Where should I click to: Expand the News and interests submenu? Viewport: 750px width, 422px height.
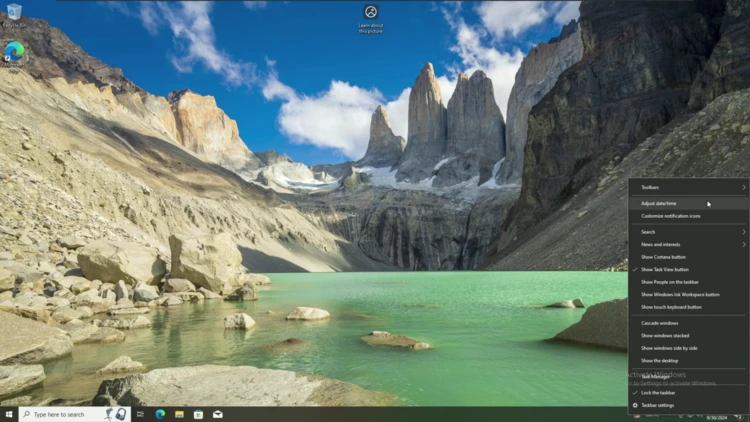(x=688, y=244)
